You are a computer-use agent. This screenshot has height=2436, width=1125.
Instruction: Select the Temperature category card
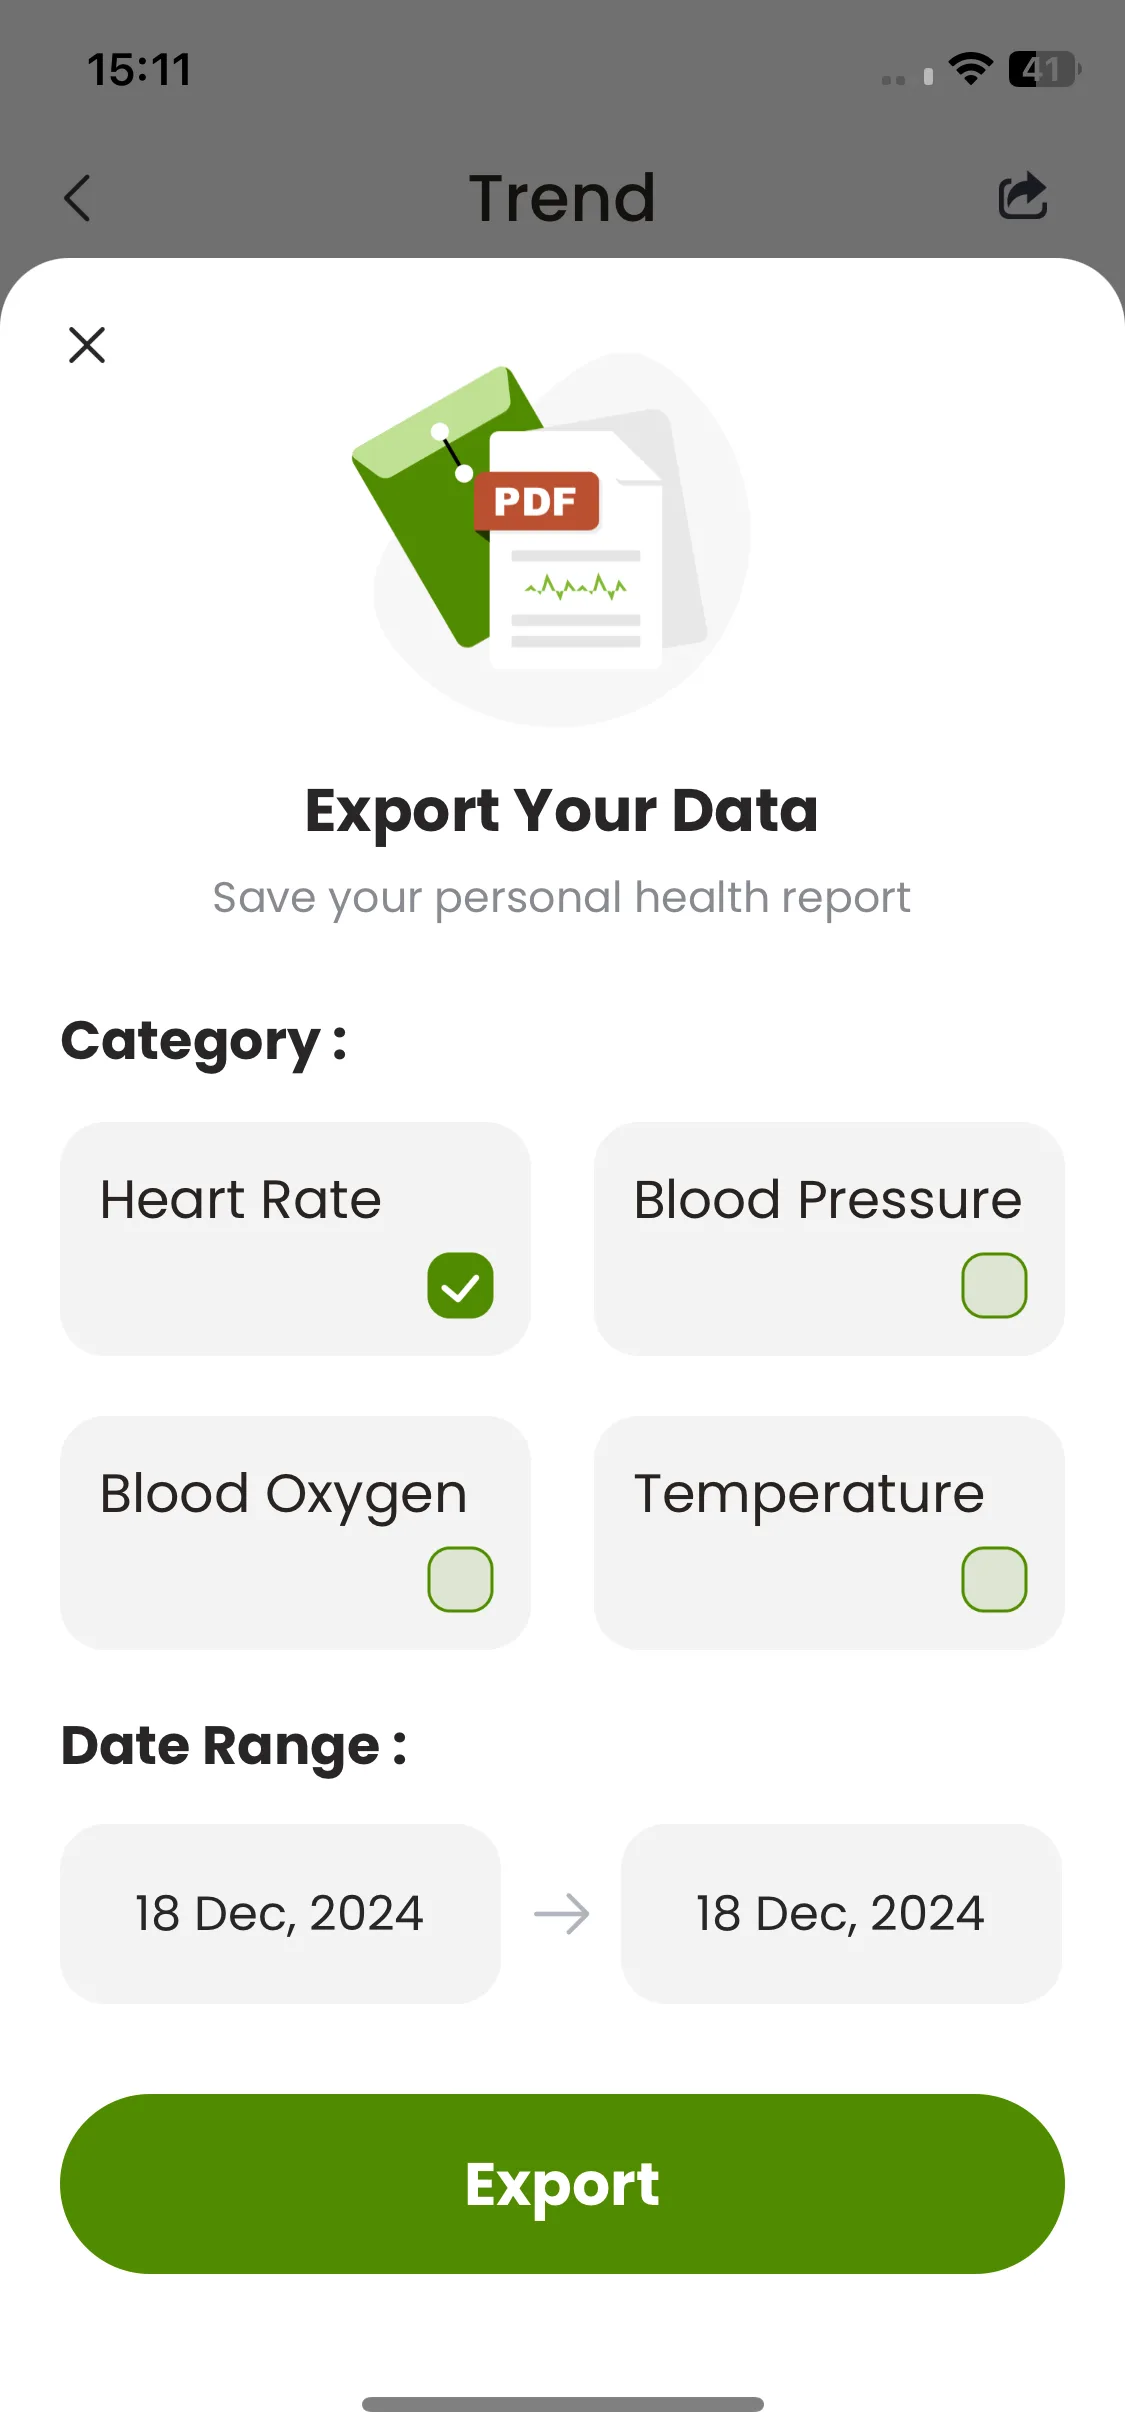(829, 1533)
